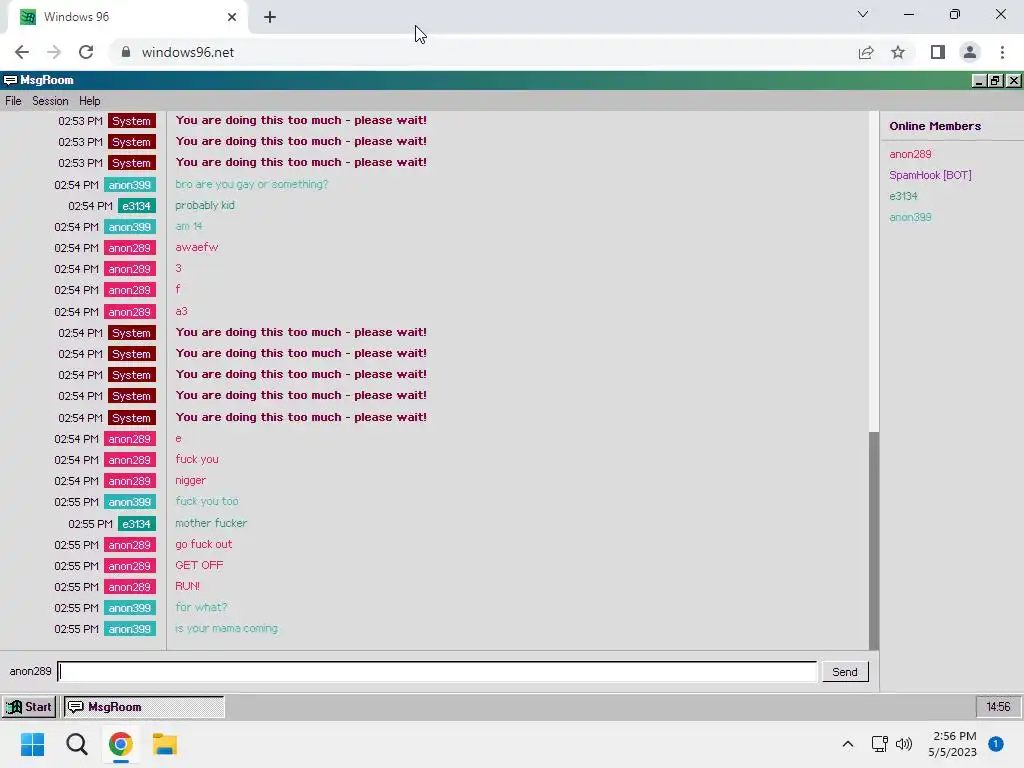Show hidden system tray icons
1024x768 pixels.
848,744
